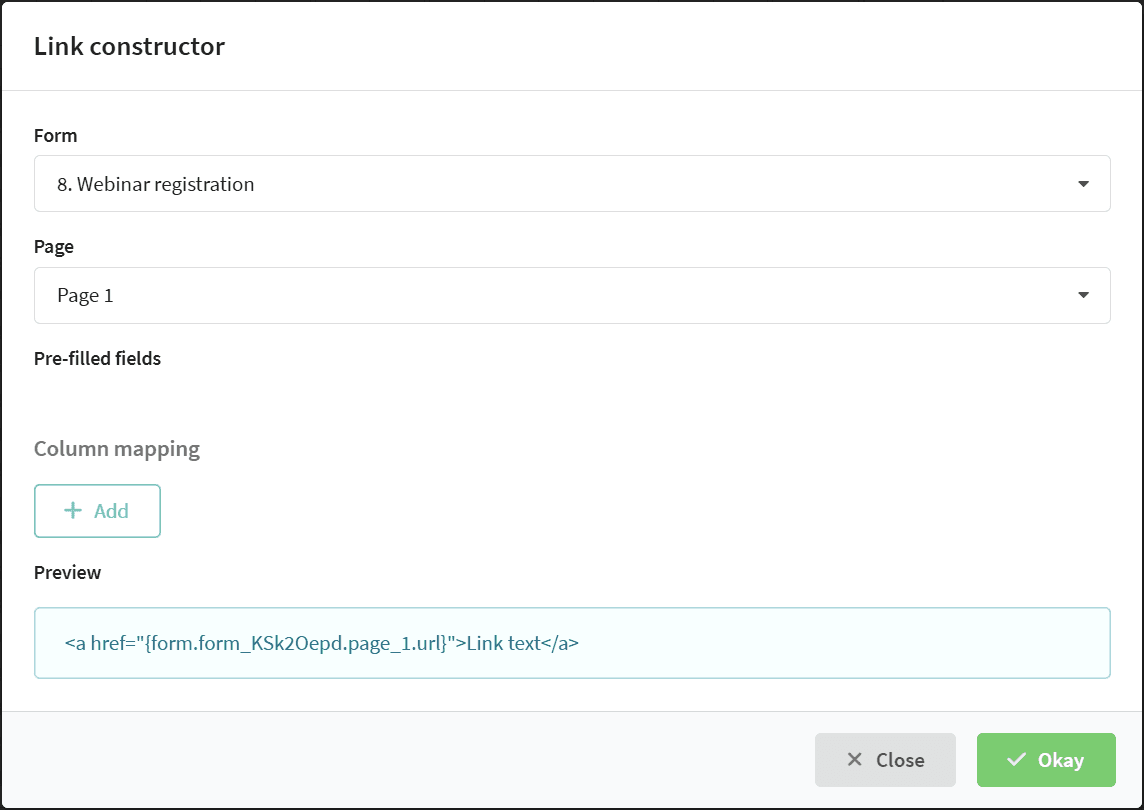
Task: Open the Page dropdown showing Page 1
Action: [572, 296]
